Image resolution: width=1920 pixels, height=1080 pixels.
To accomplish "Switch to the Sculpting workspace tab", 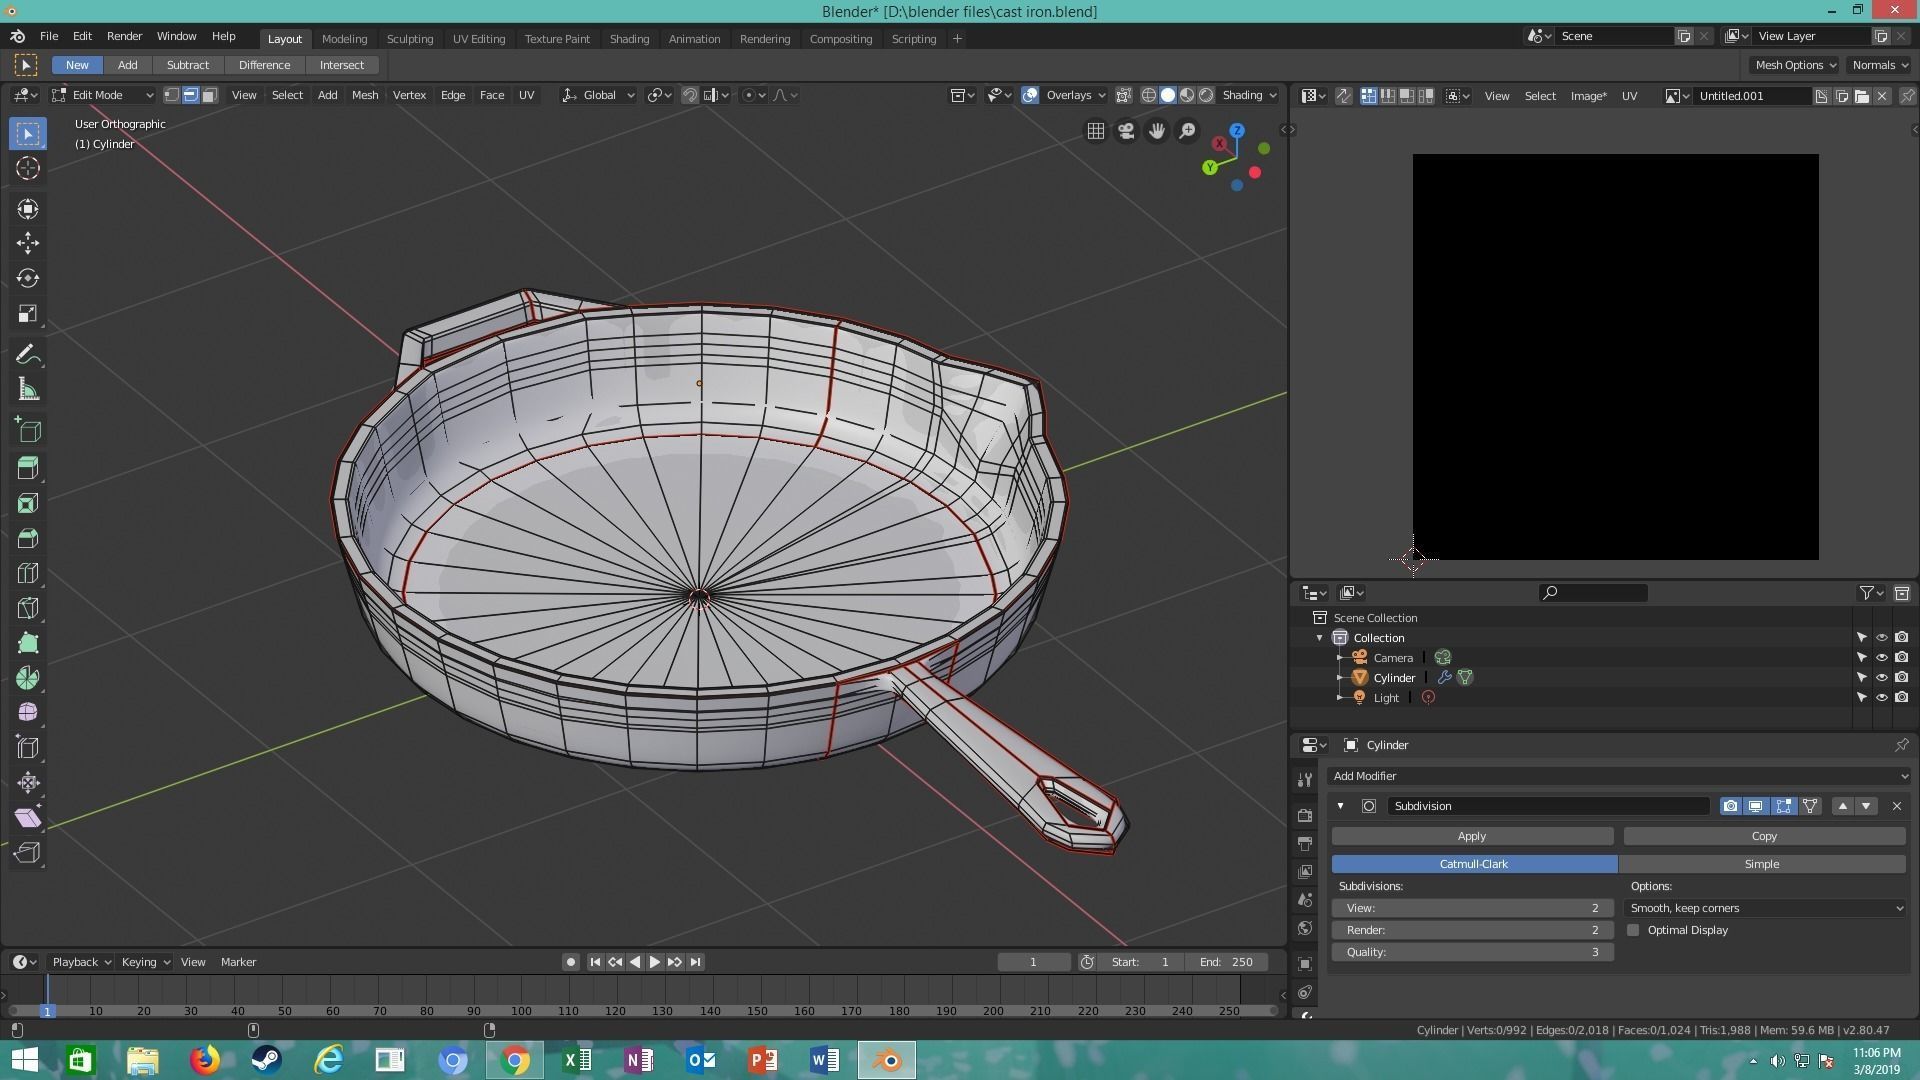I will tap(410, 39).
